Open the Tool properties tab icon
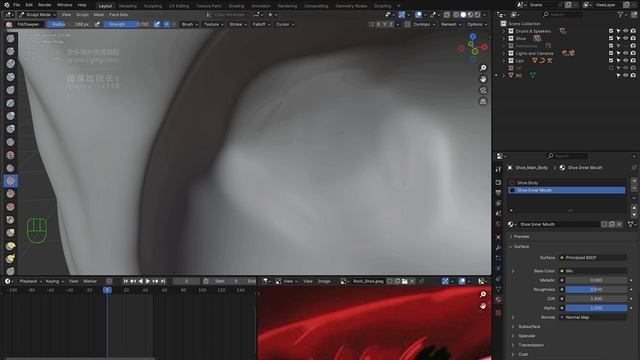The width and height of the screenshot is (640, 360). pyautogui.click(x=498, y=169)
